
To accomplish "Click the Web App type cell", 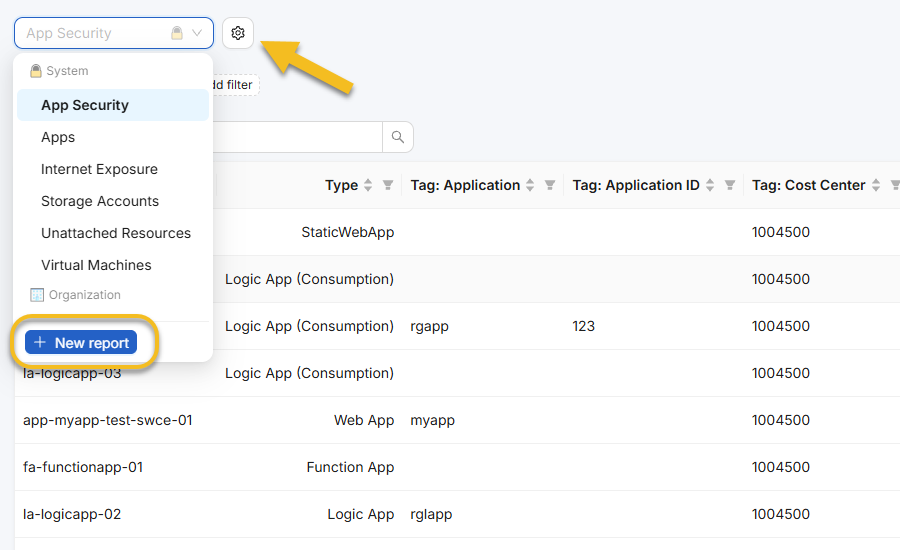I will click(x=364, y=420).
